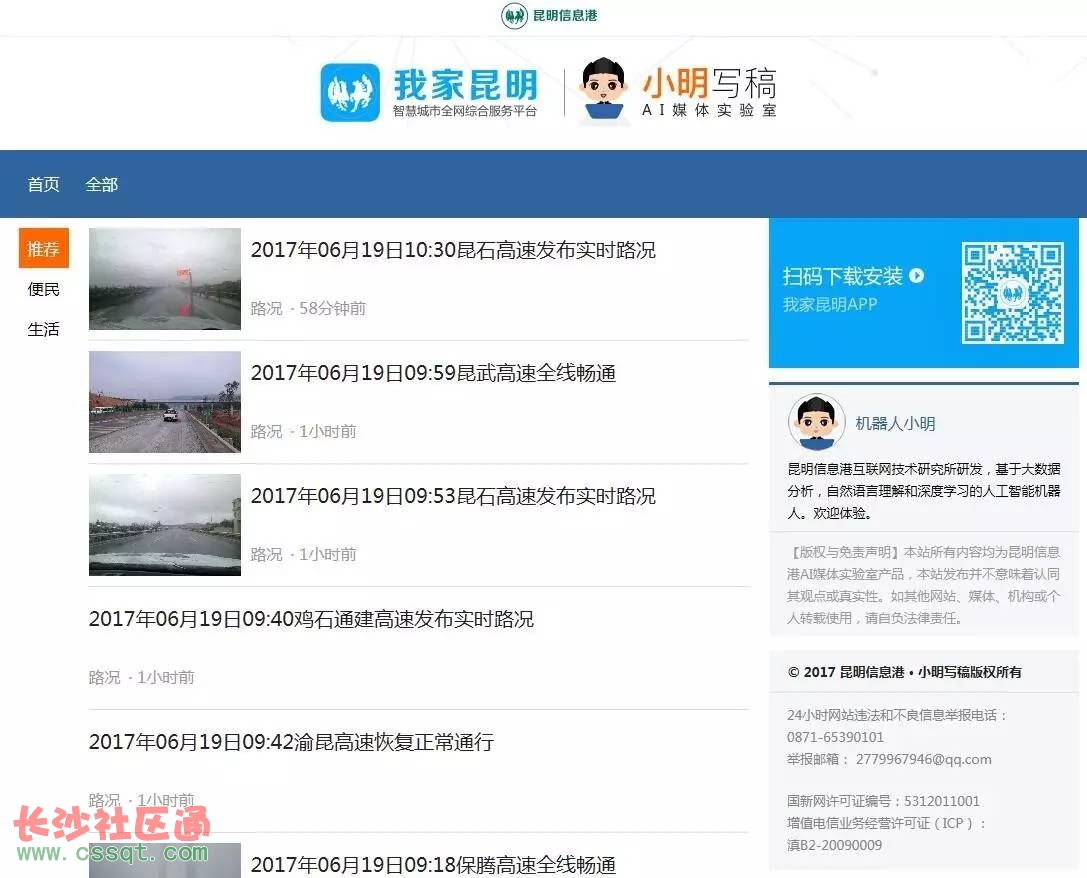Click the QR code for 我家昆明APP
The width and height of the screenshot is (1087, 878).
pos(1012,292)
